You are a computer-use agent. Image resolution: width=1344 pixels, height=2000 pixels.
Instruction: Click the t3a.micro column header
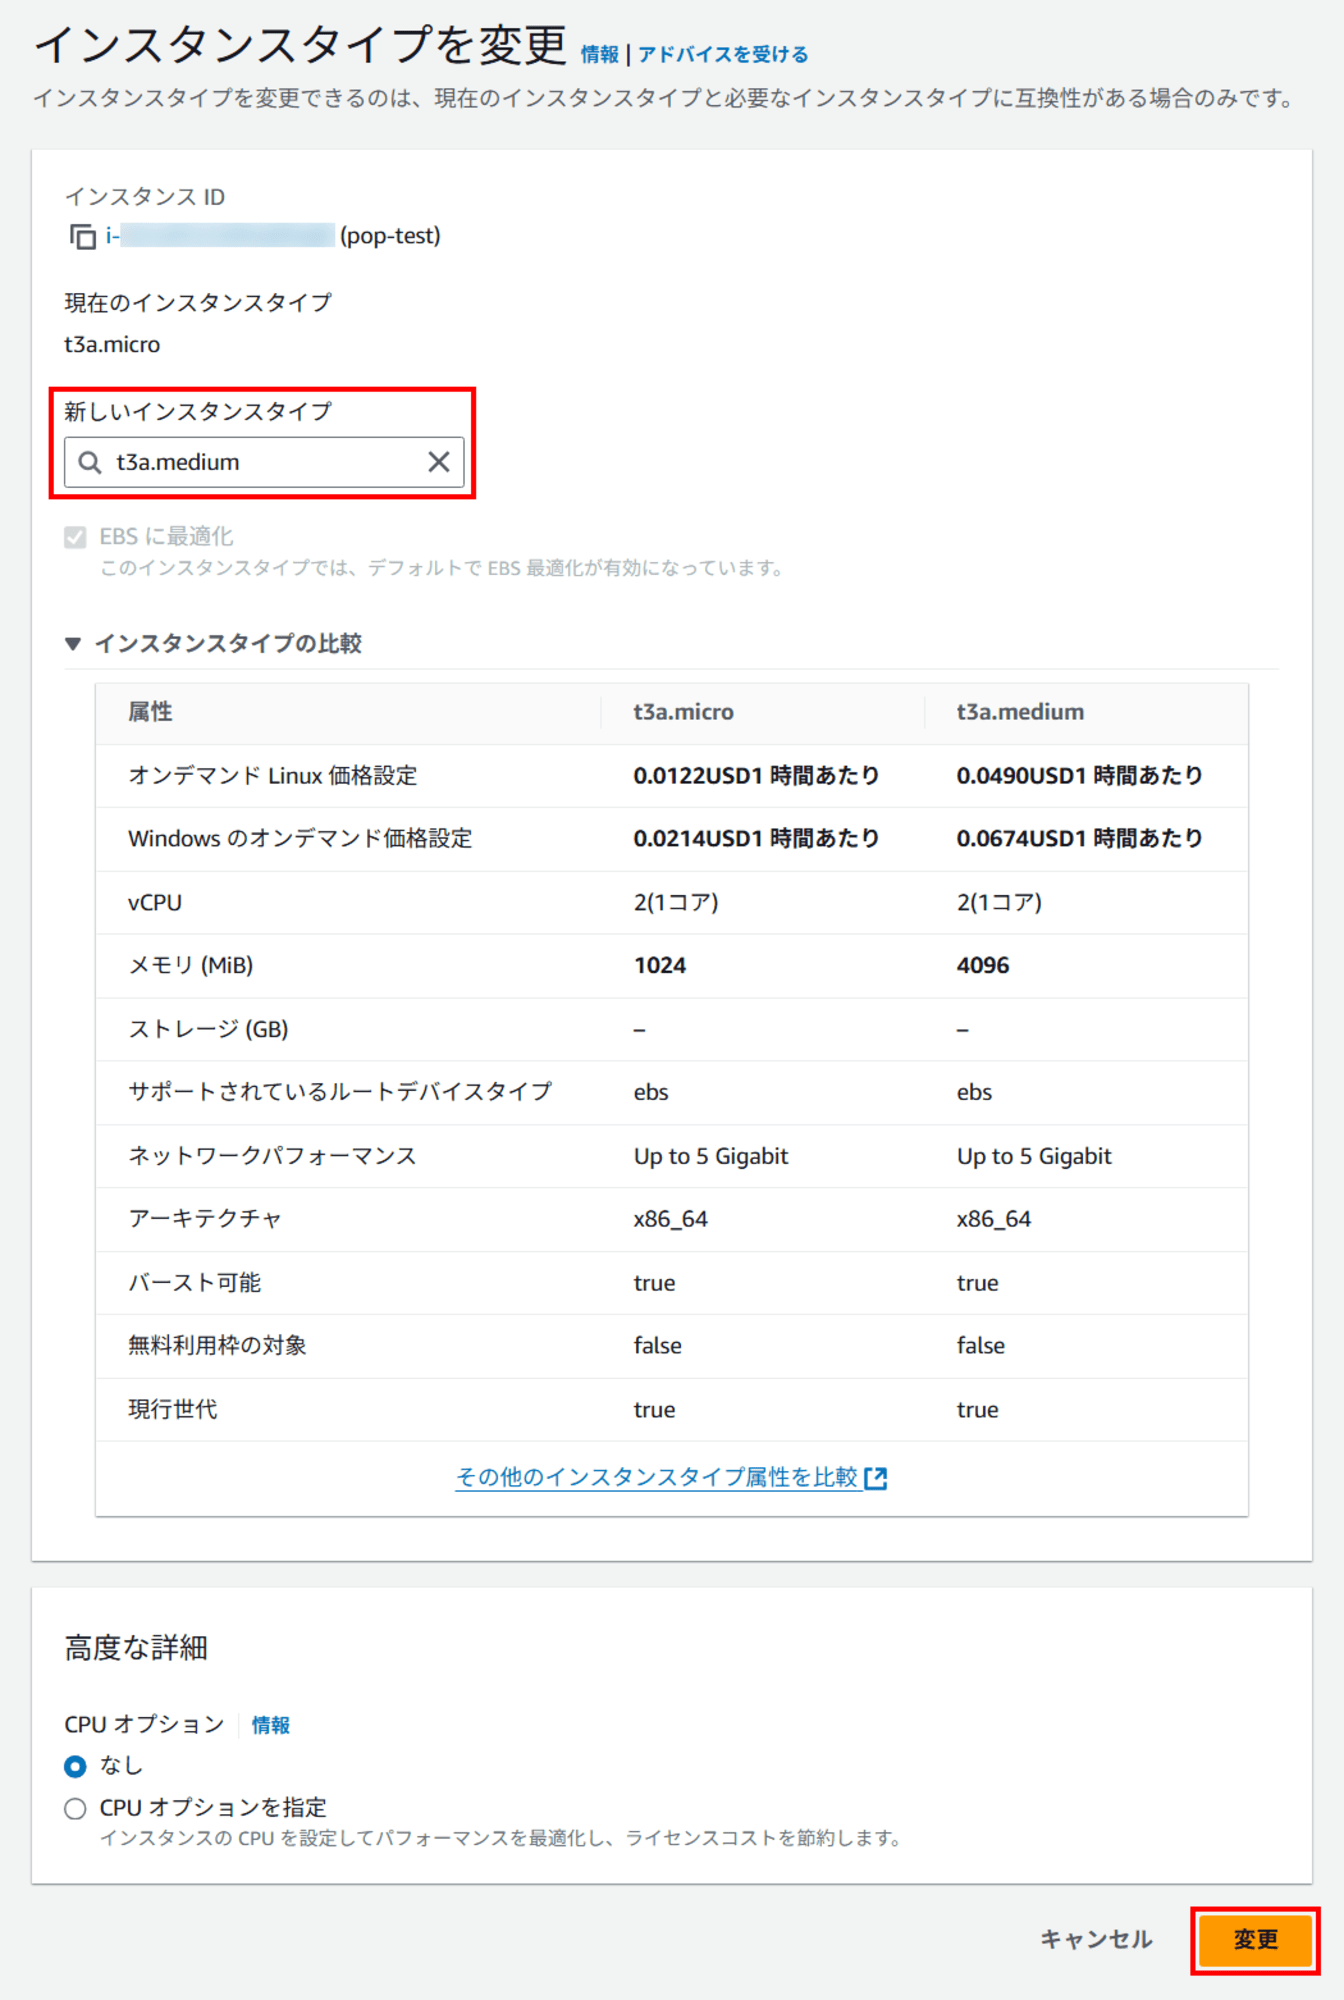[x=684, y=712]
